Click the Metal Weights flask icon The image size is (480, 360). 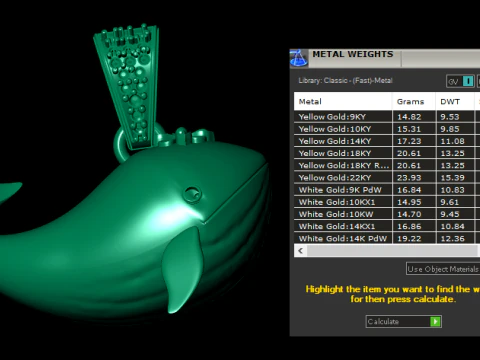click(x=299, y=58)
